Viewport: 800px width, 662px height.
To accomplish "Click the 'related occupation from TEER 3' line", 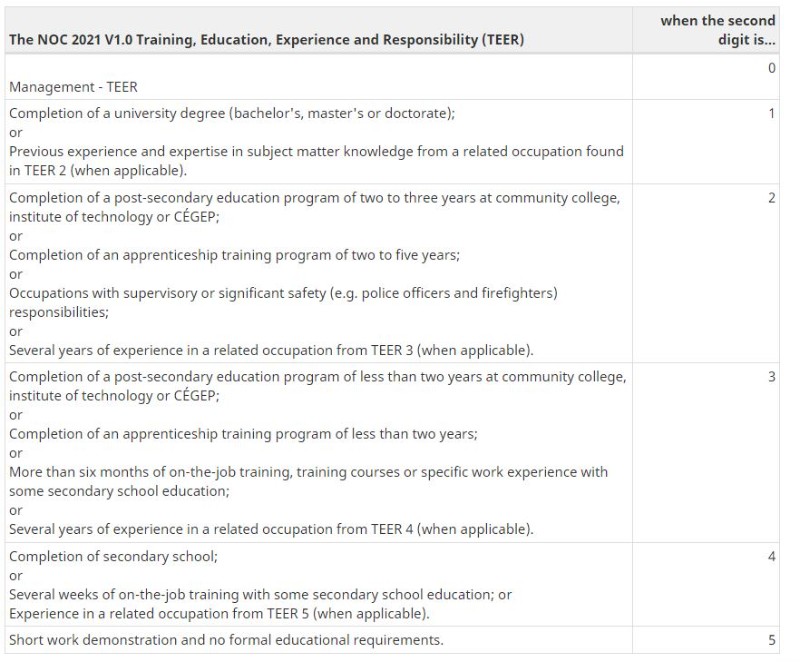I will tap(271, 350).
